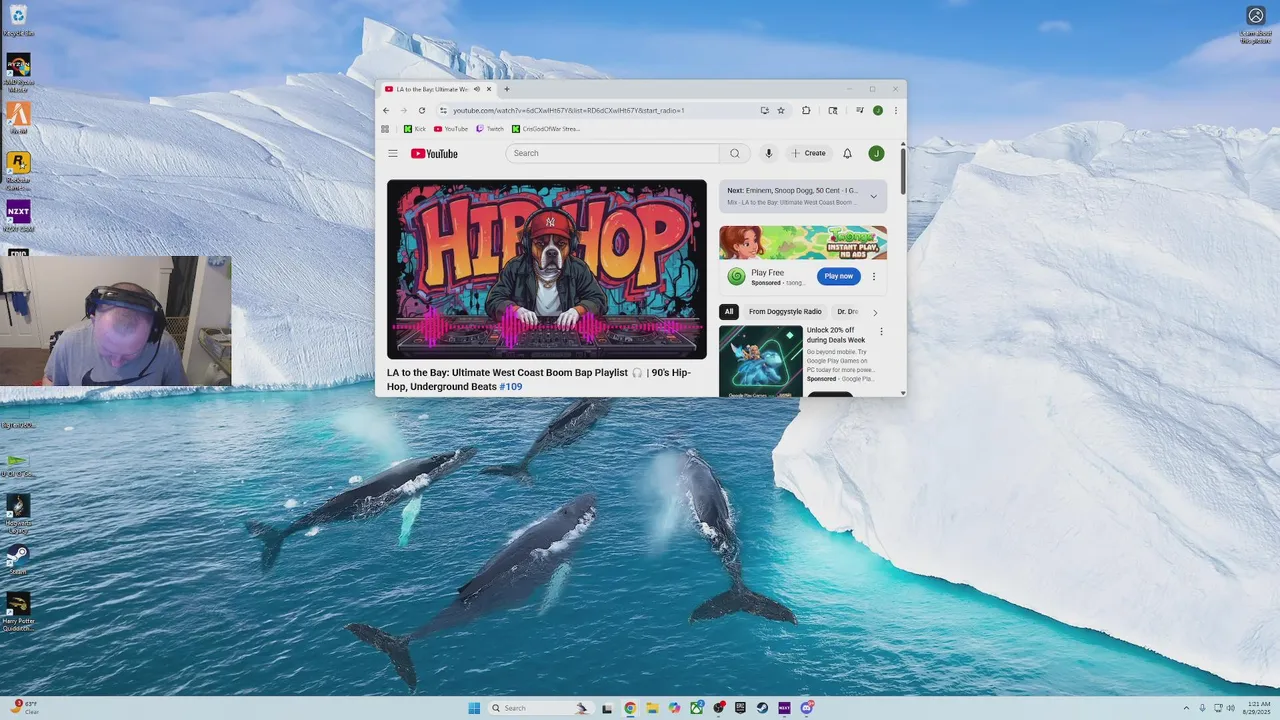Open the Rockstar Games Launcher desktop icon
The image size is (1280, 720).
[18, 170]
